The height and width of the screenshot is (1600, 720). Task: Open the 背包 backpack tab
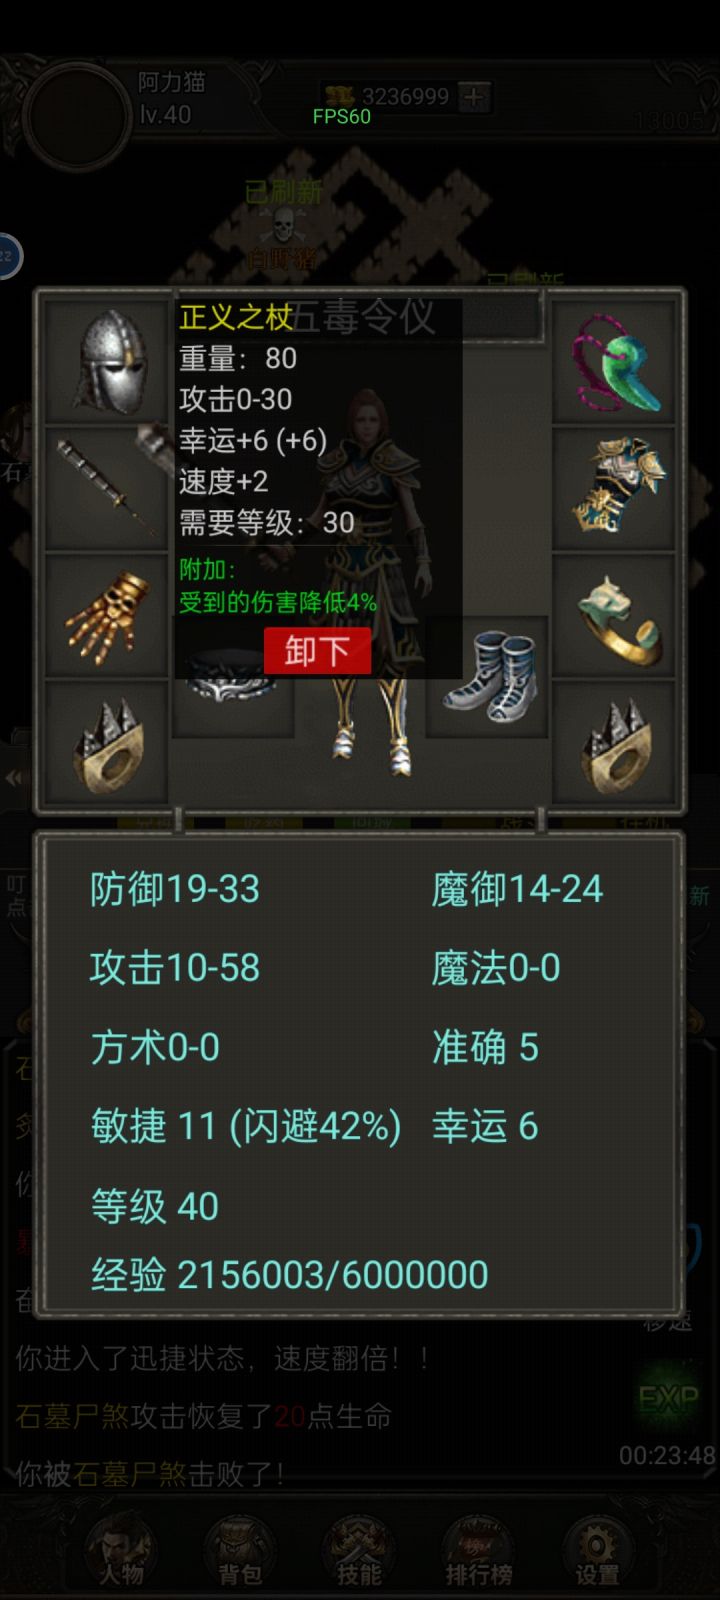(240, 1551)
